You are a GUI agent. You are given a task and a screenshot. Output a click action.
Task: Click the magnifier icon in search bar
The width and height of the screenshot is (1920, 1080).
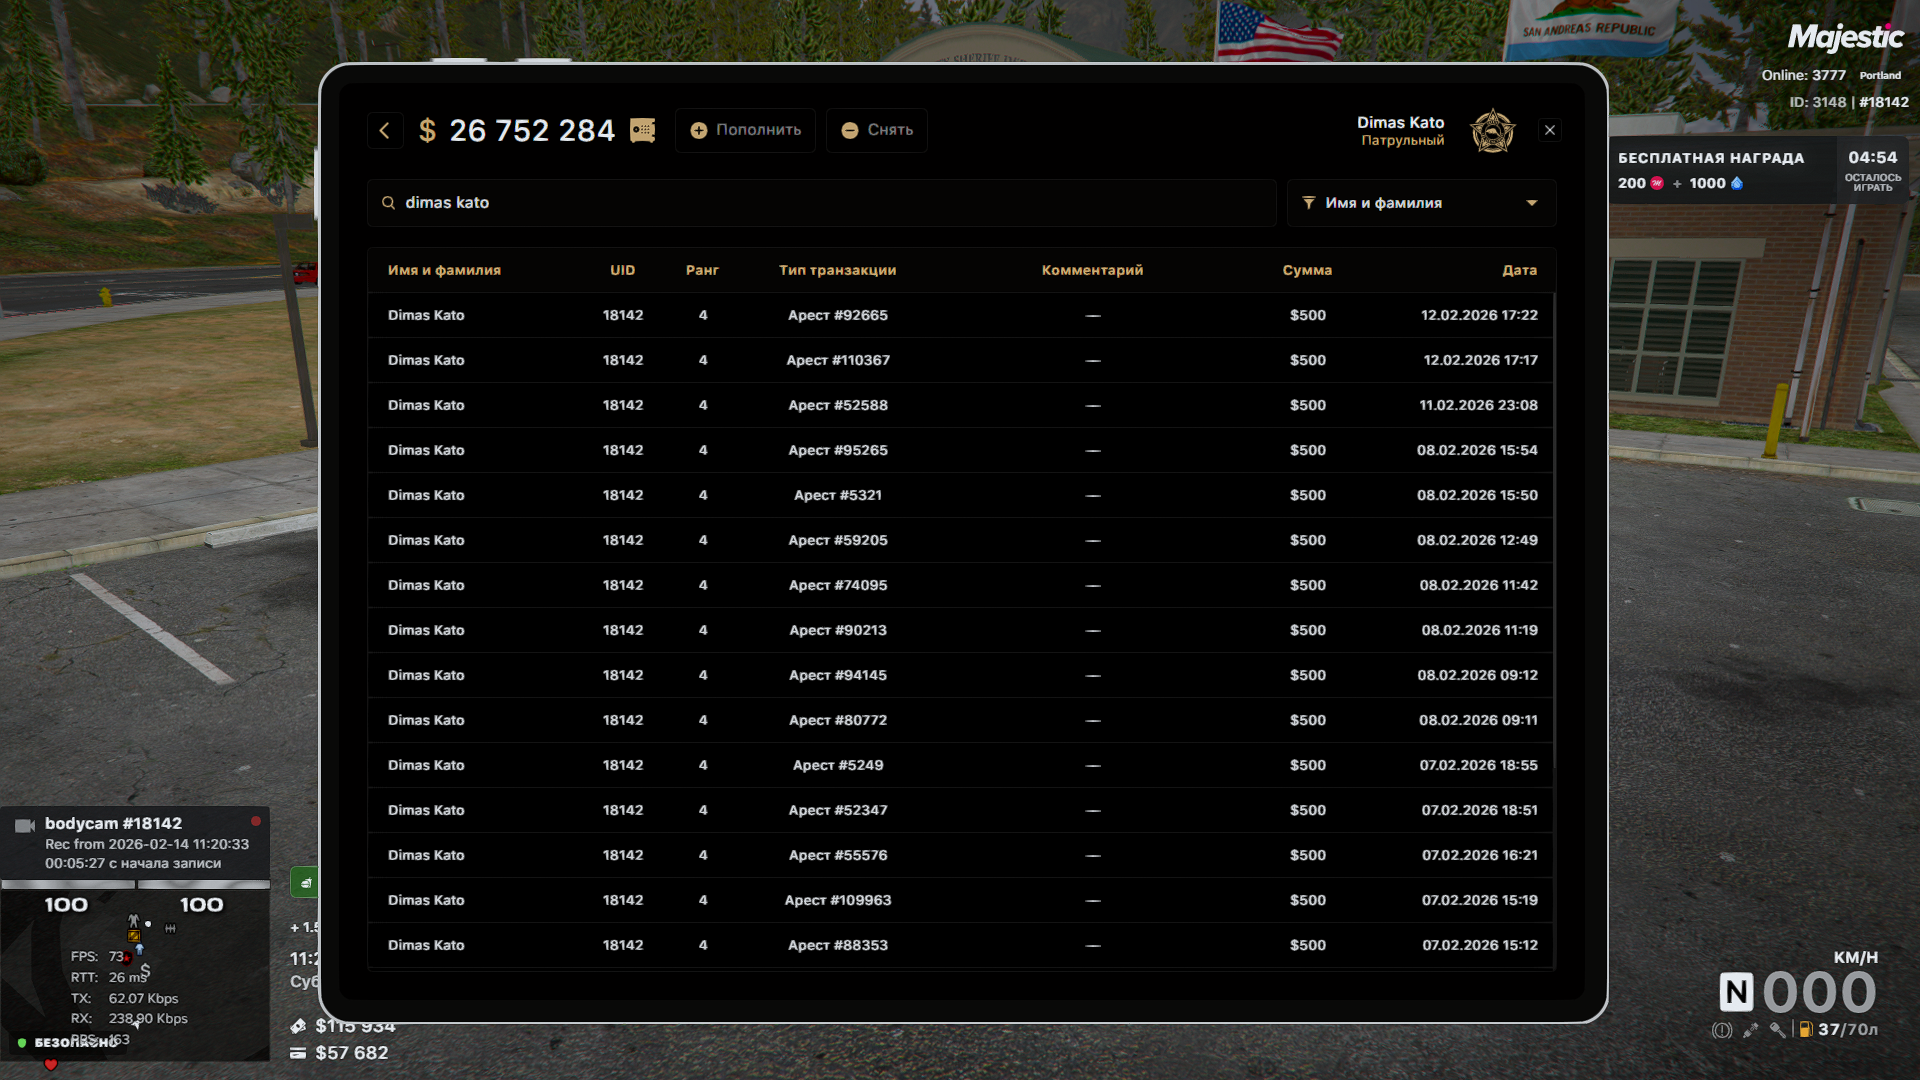pos(388,203)
